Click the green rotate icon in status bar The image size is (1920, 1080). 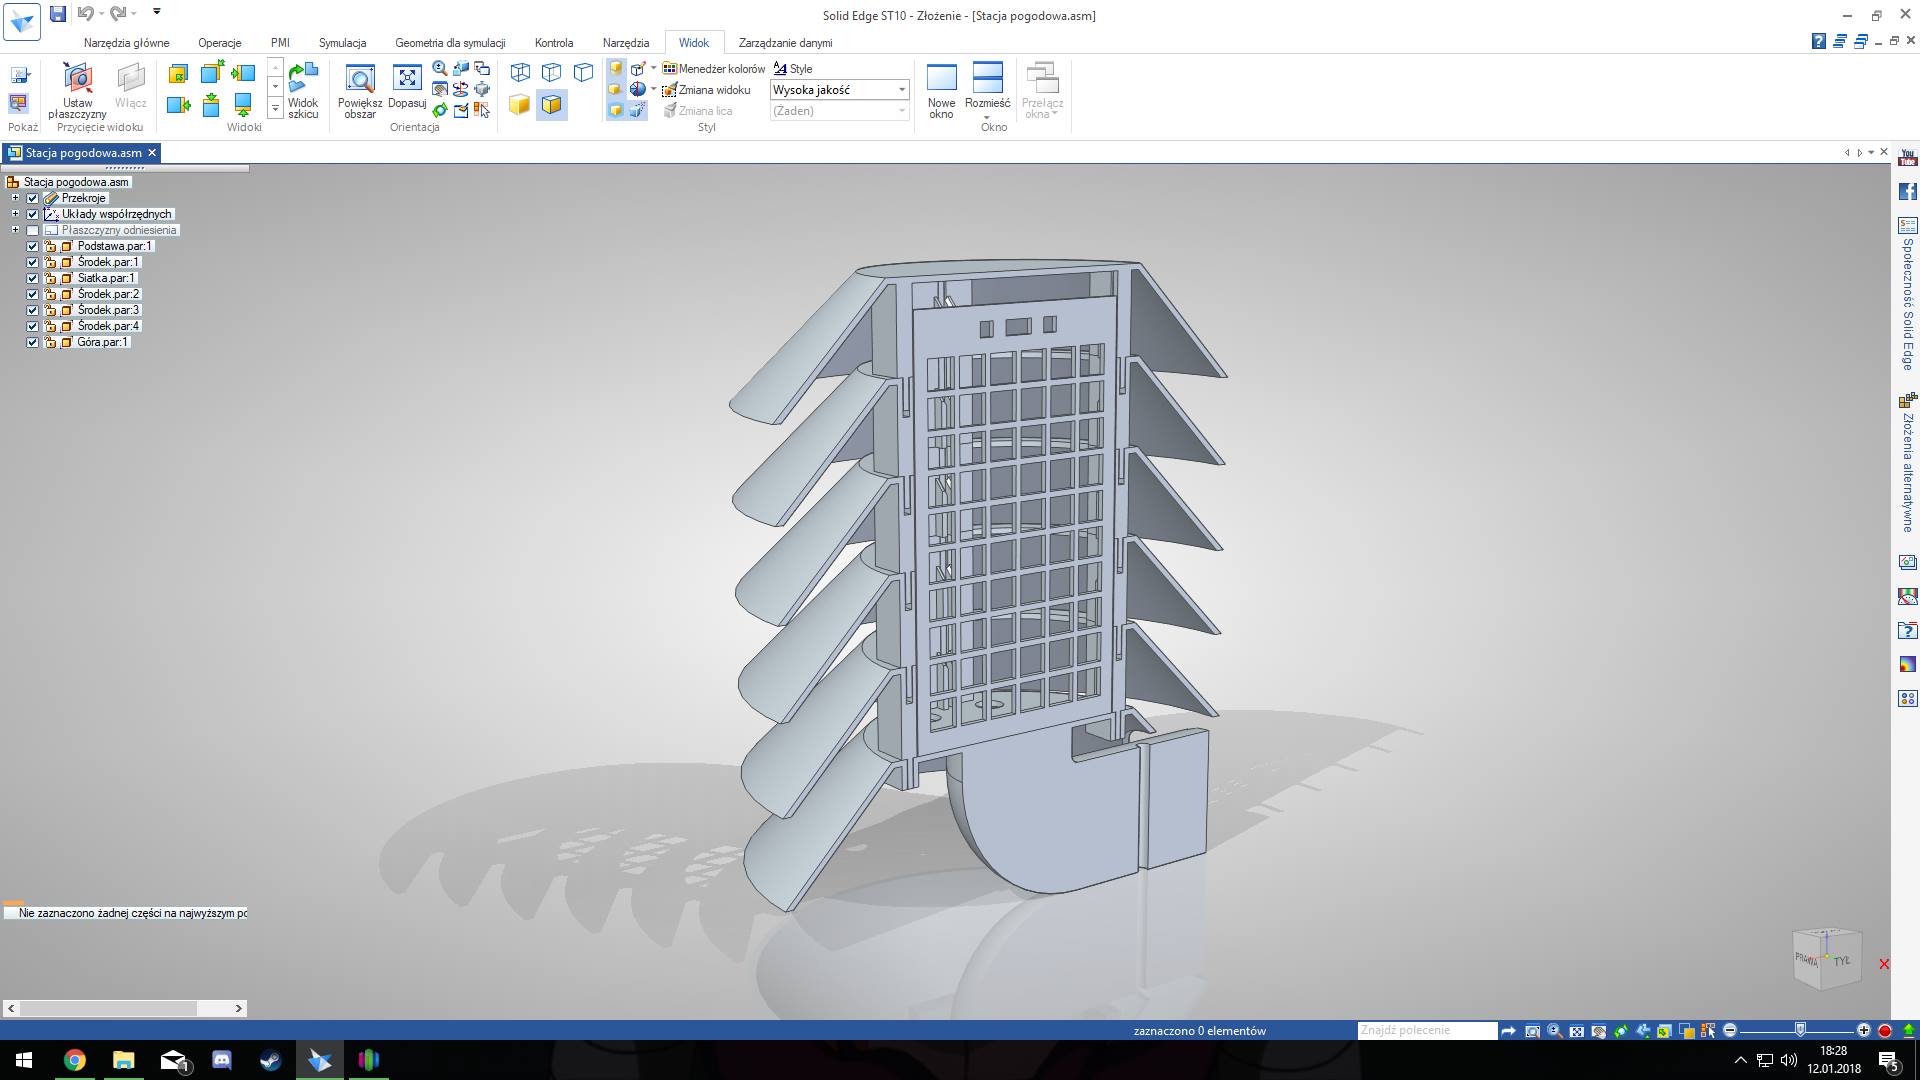[1620, 1031]
